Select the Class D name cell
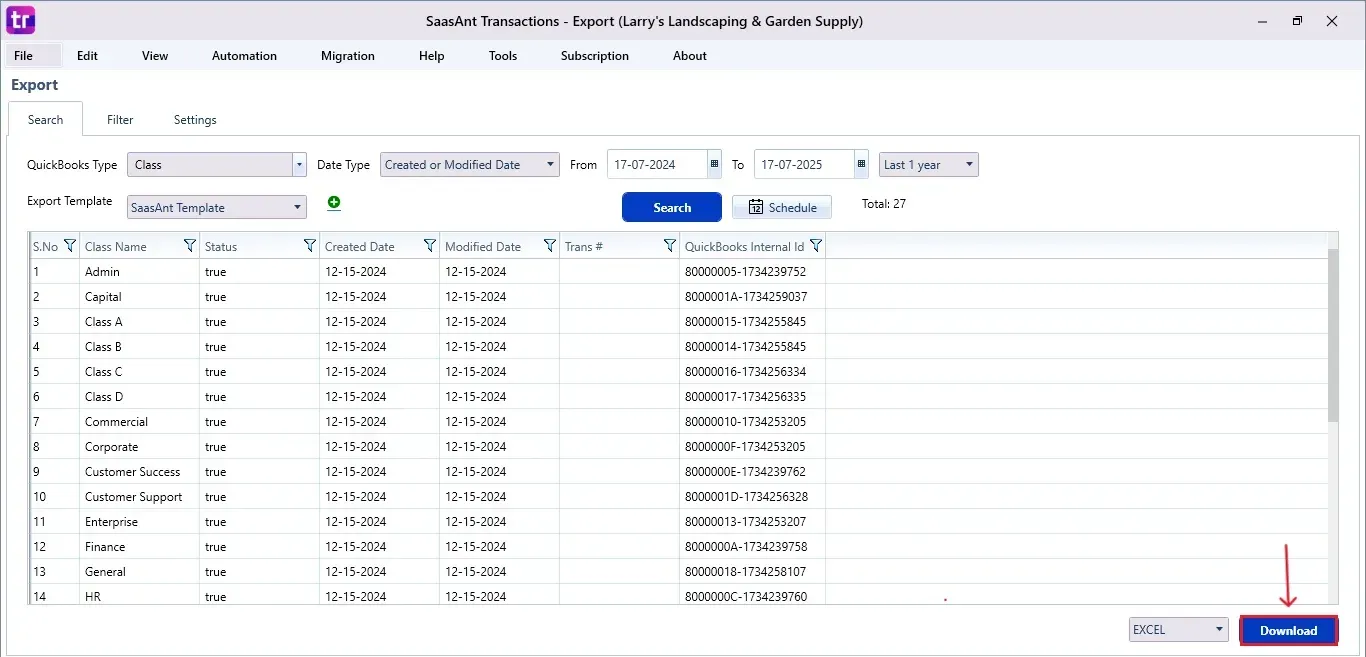Screen dimensions: 1366x657 click(x=139, y=397)
